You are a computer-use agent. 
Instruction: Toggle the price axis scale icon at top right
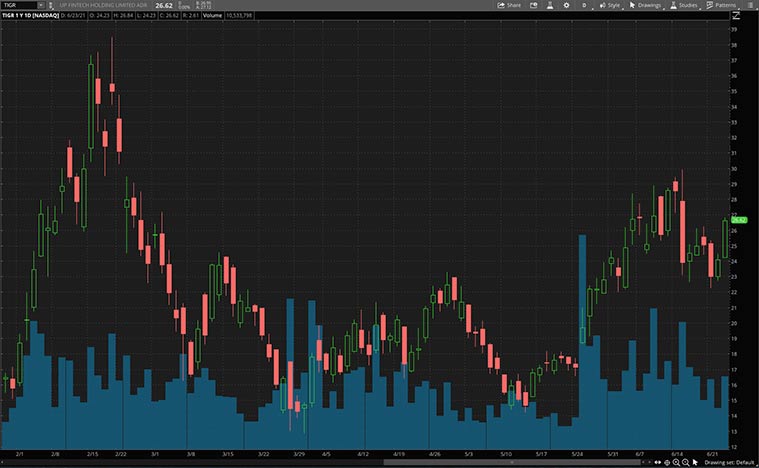tap(735, 18)
